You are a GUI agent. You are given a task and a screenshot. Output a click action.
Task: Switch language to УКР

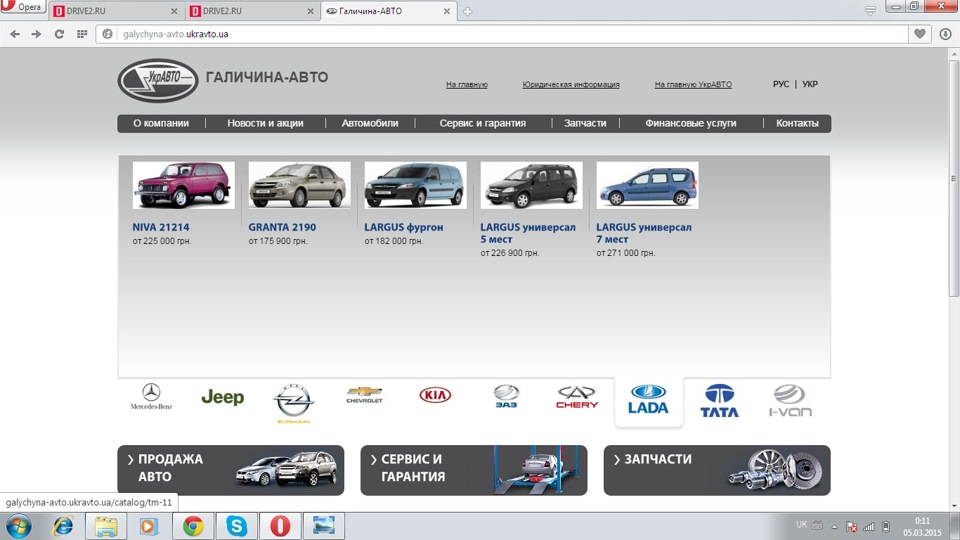point(810,84)
